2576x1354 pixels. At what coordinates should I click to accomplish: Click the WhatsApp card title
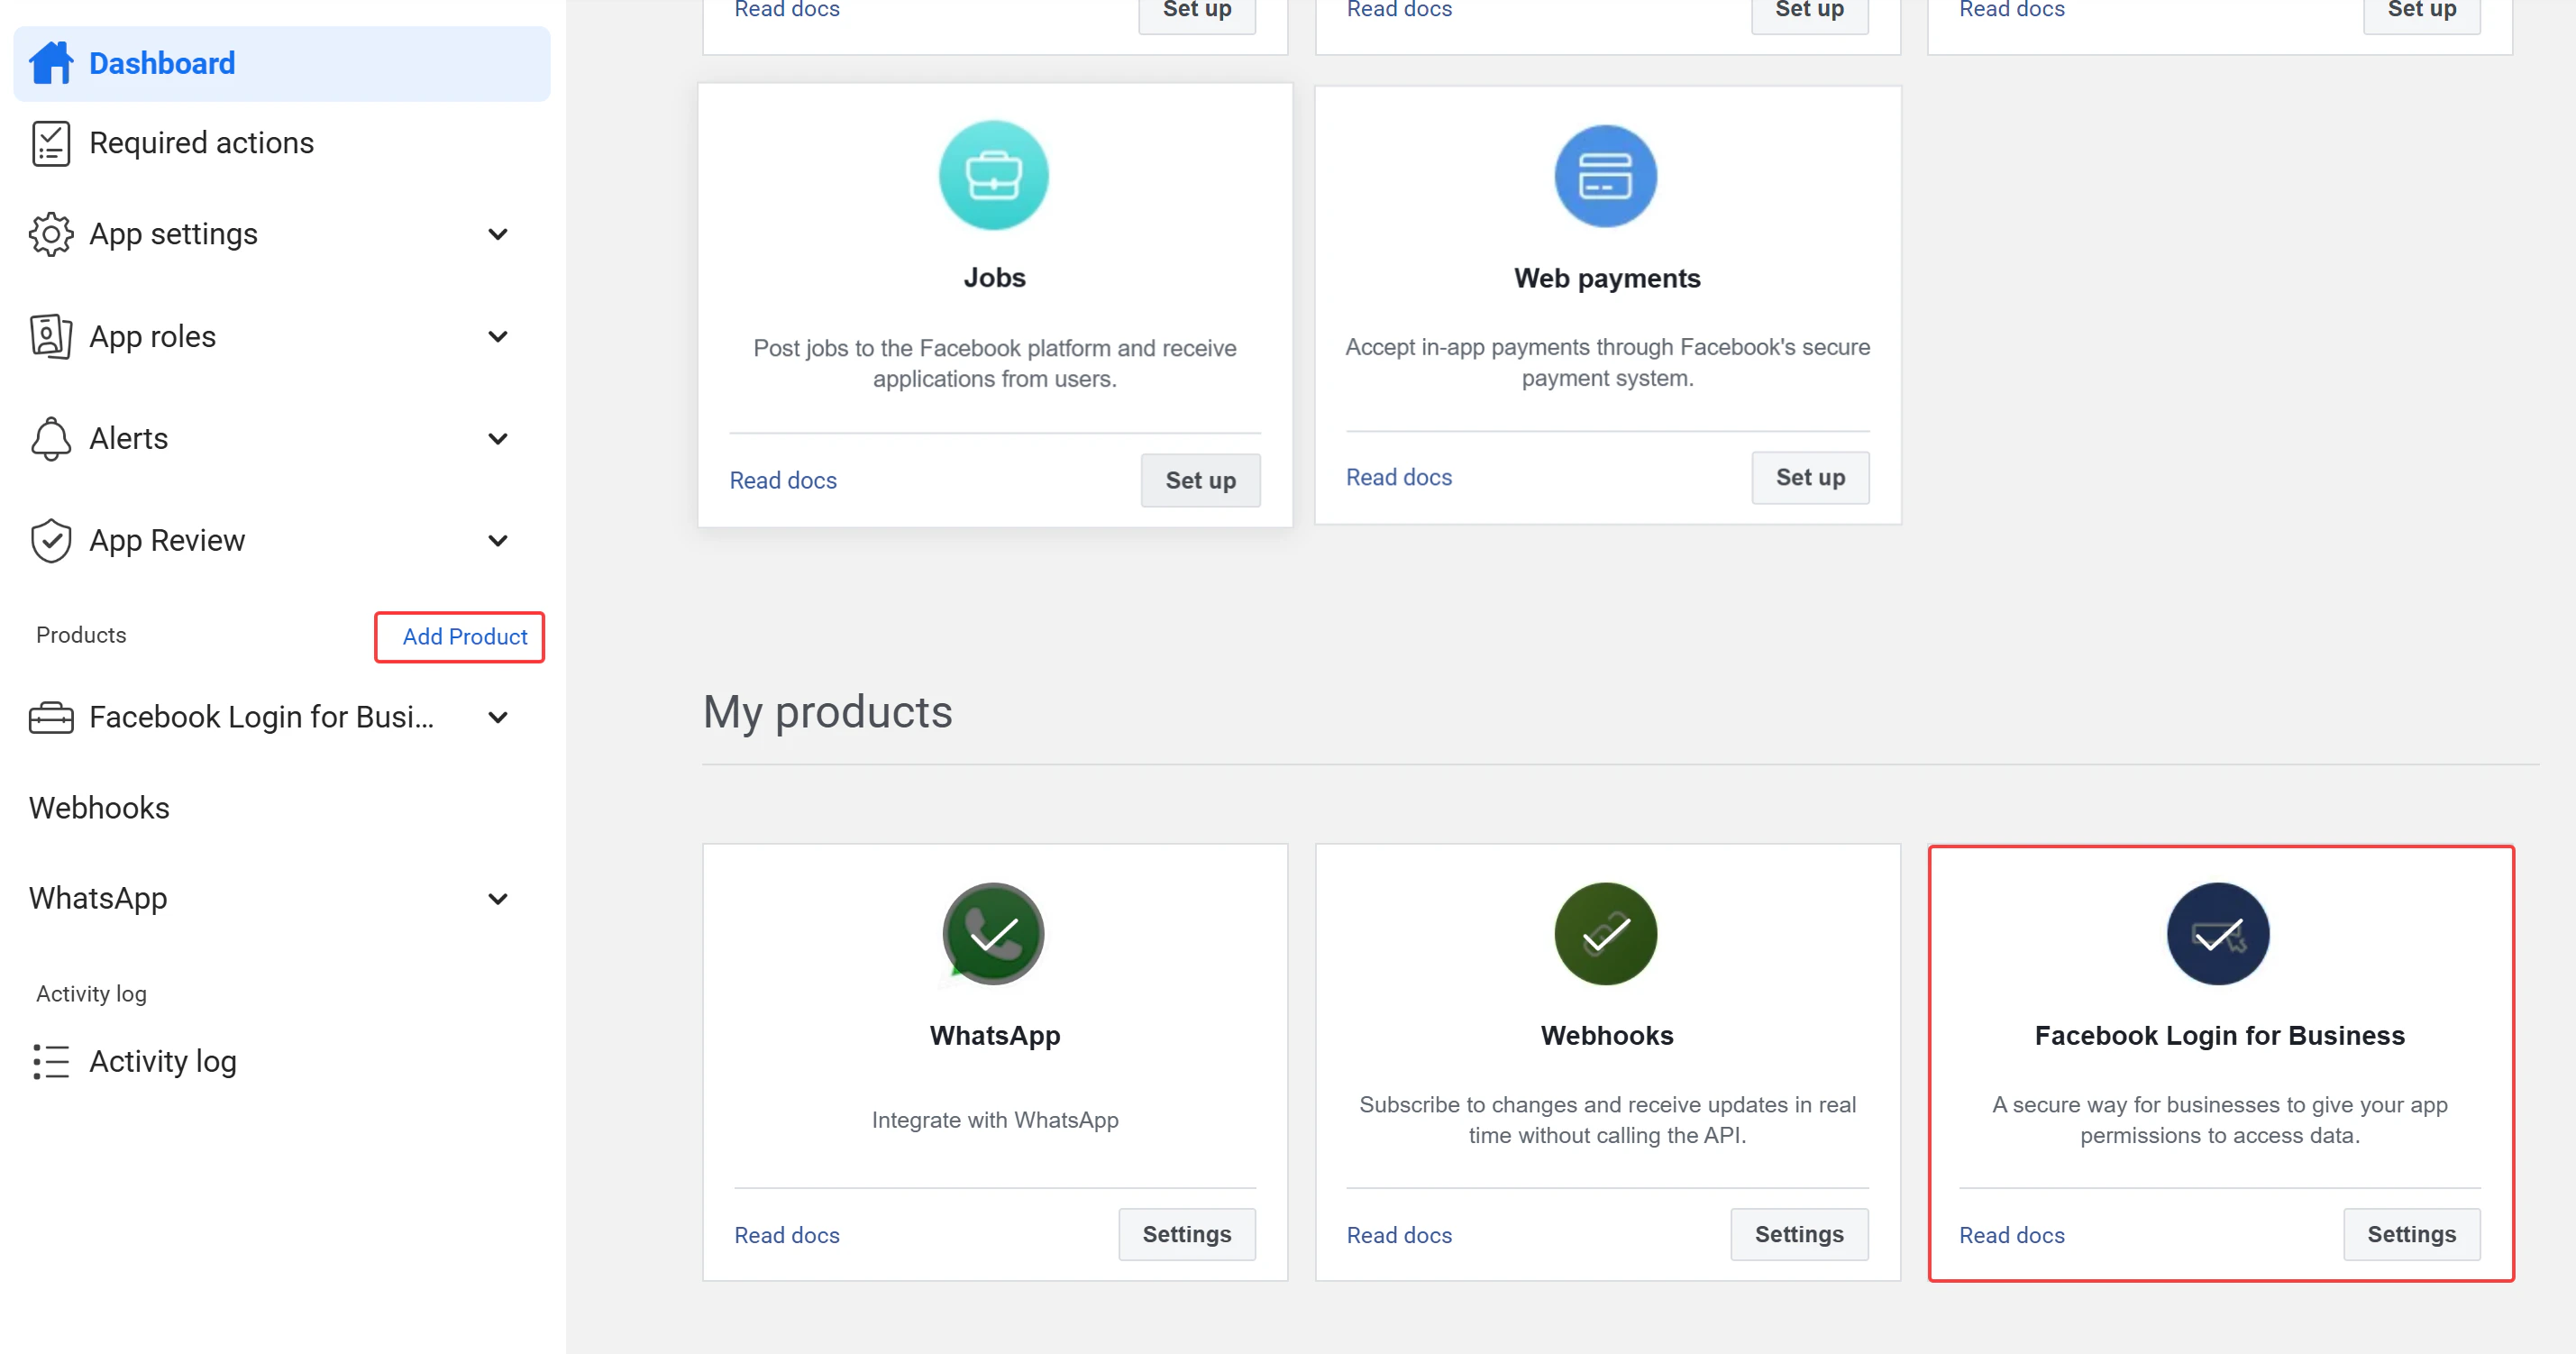click(994, 1035)
